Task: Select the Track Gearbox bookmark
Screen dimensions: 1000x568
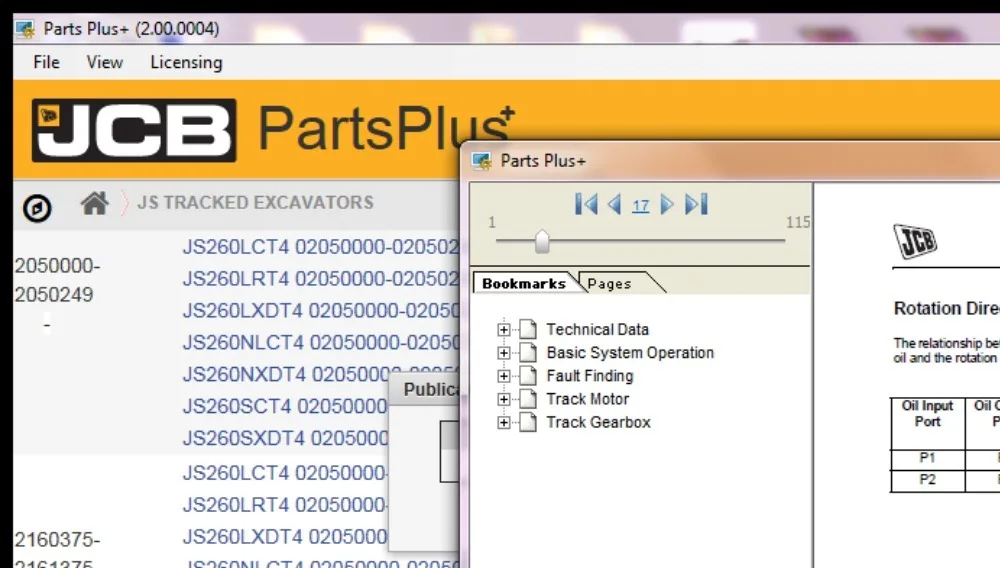Action: (598, 423)
